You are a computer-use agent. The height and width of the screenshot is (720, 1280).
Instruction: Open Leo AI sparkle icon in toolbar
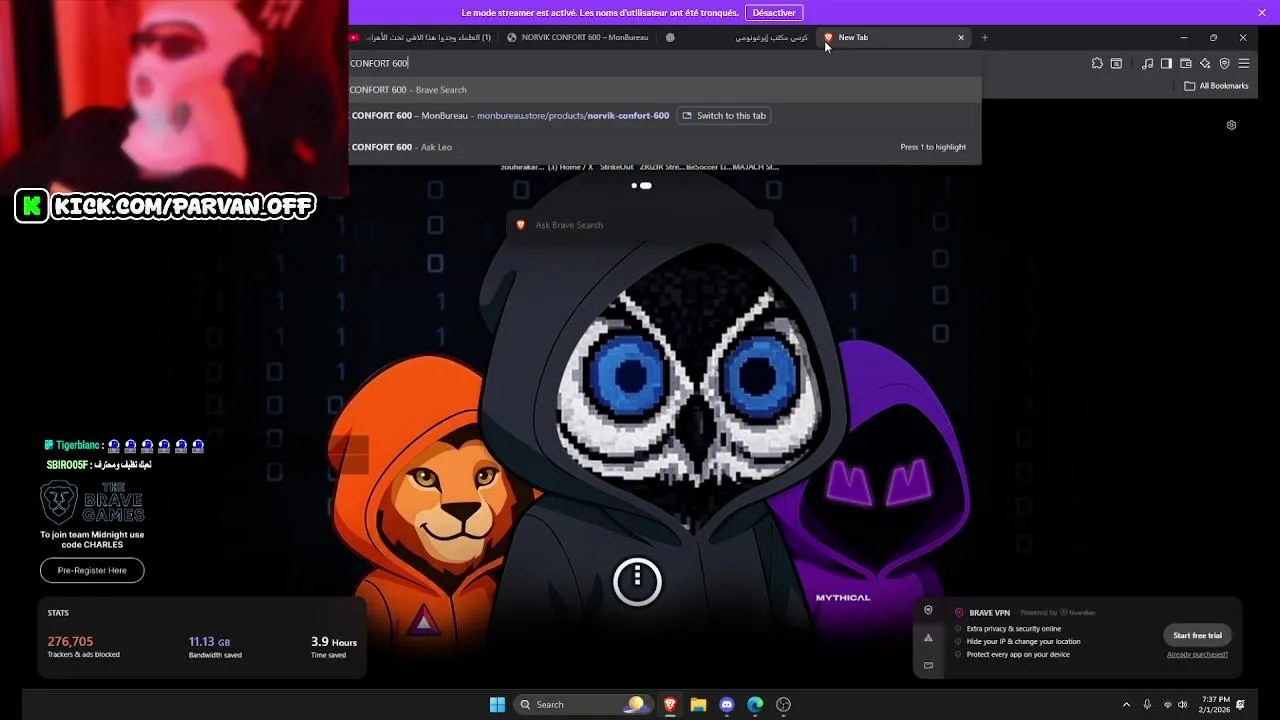point(1205,63)
